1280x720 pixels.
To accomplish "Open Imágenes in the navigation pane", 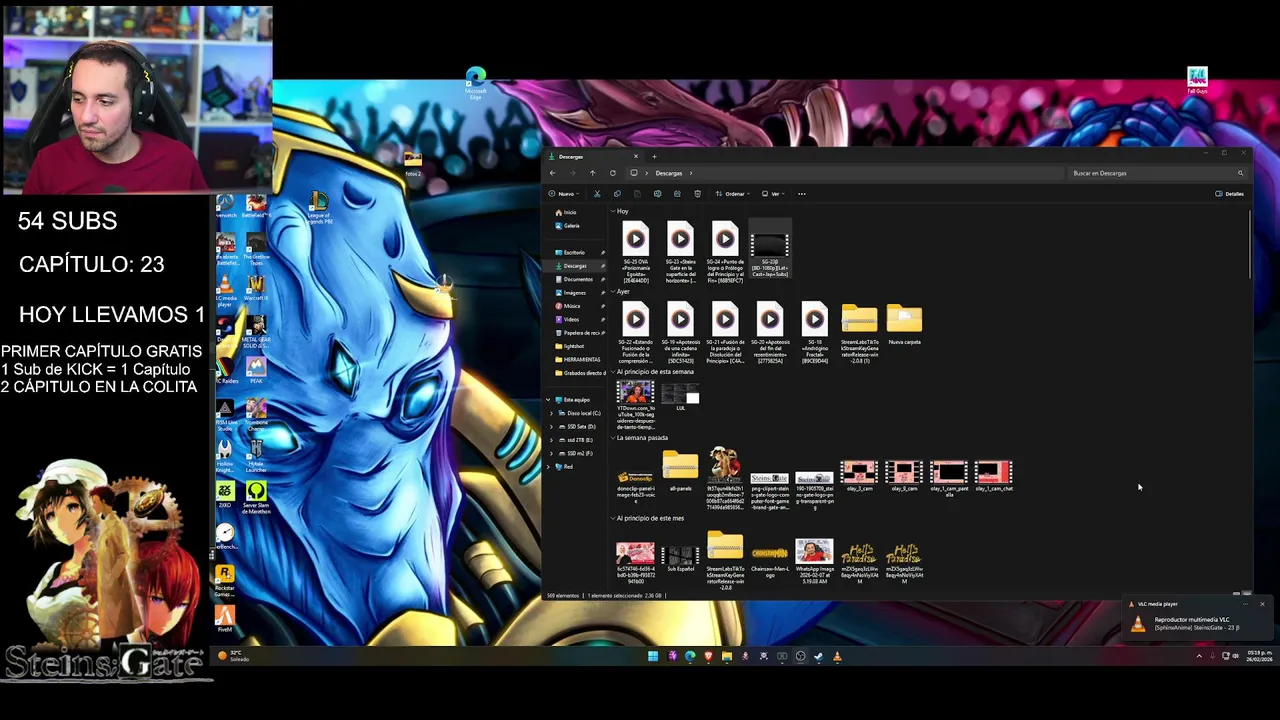I will pos(577,293).
